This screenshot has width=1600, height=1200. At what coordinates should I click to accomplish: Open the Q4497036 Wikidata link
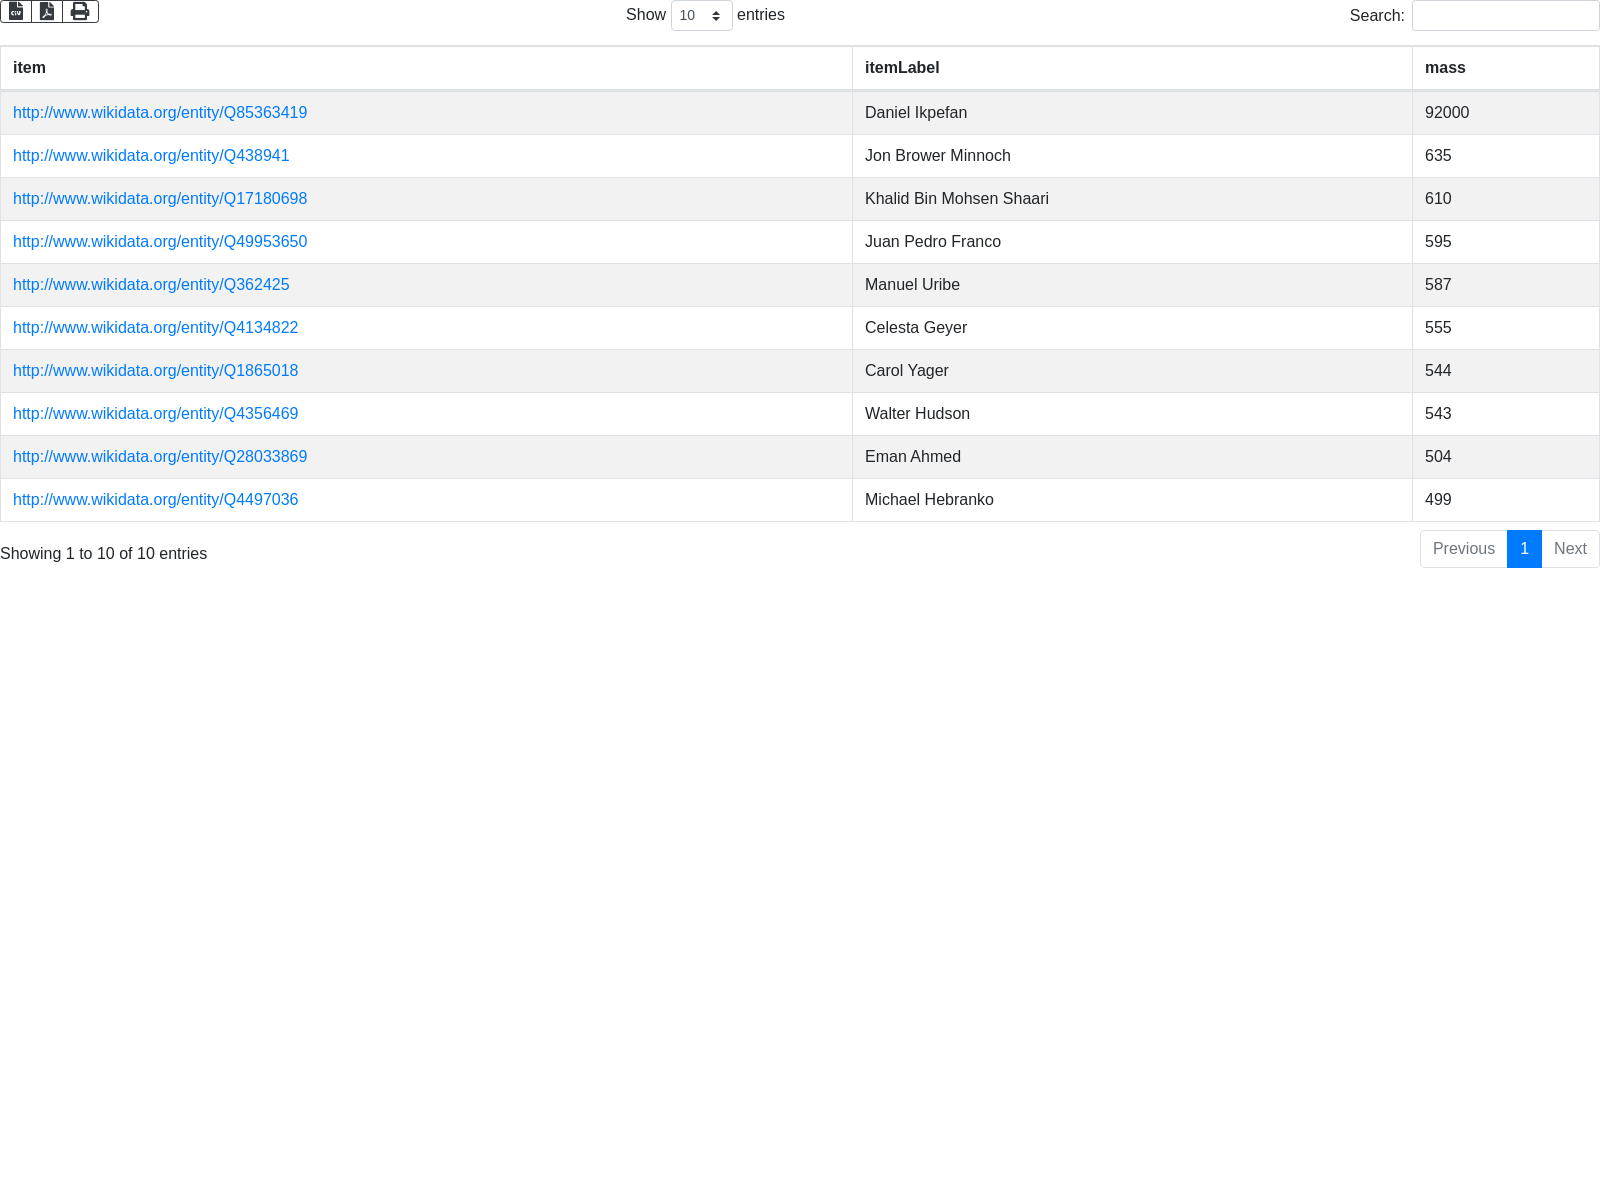[x=155, y=500]
